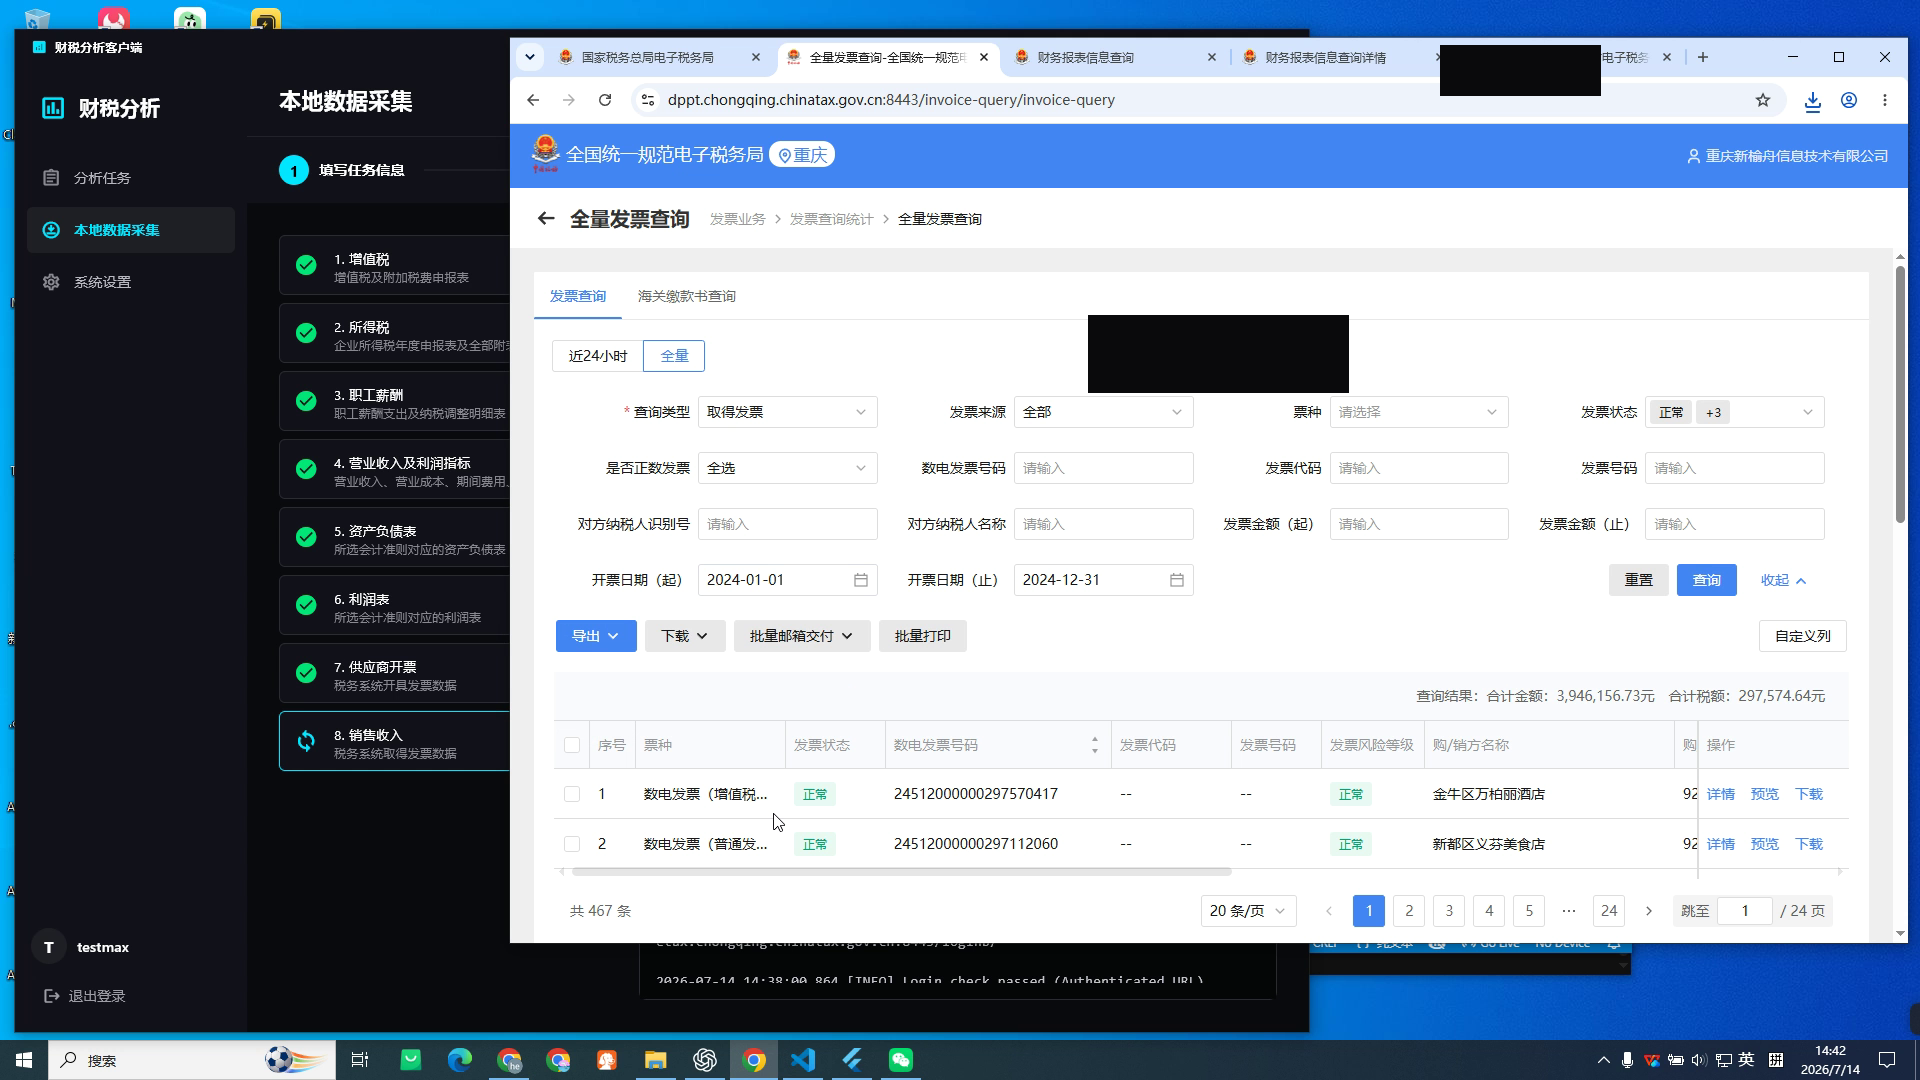
Task: Expand 批量邮箱交付 dropdown
Action: 802,636
